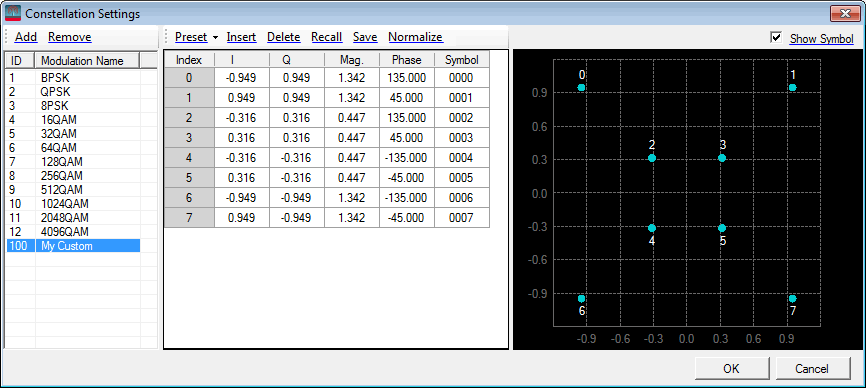Viewport: 866px width, 388px height.
Task: Click Symbol cell 0005
Action: 462,178
